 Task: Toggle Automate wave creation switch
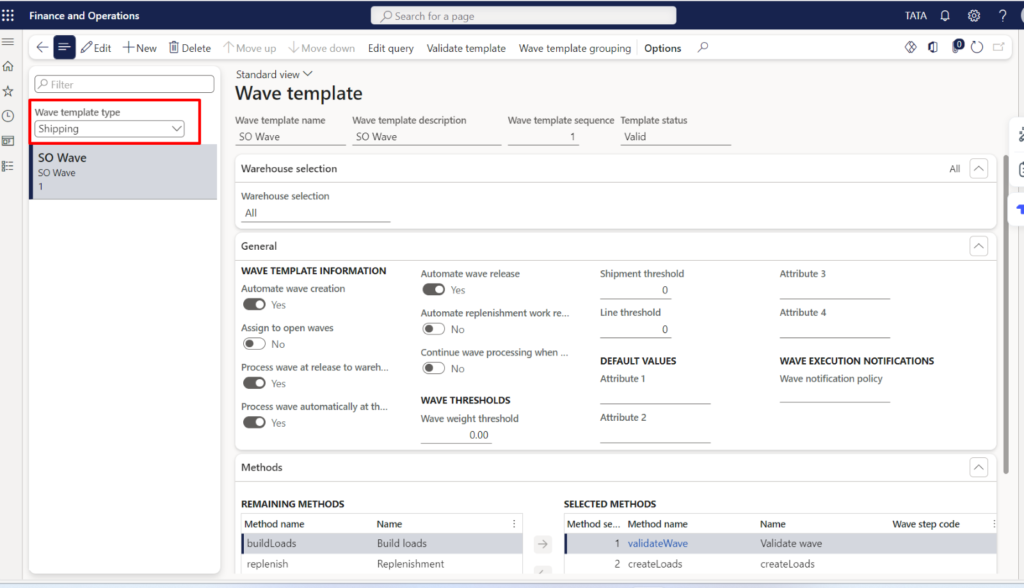[x=254, y=304]
